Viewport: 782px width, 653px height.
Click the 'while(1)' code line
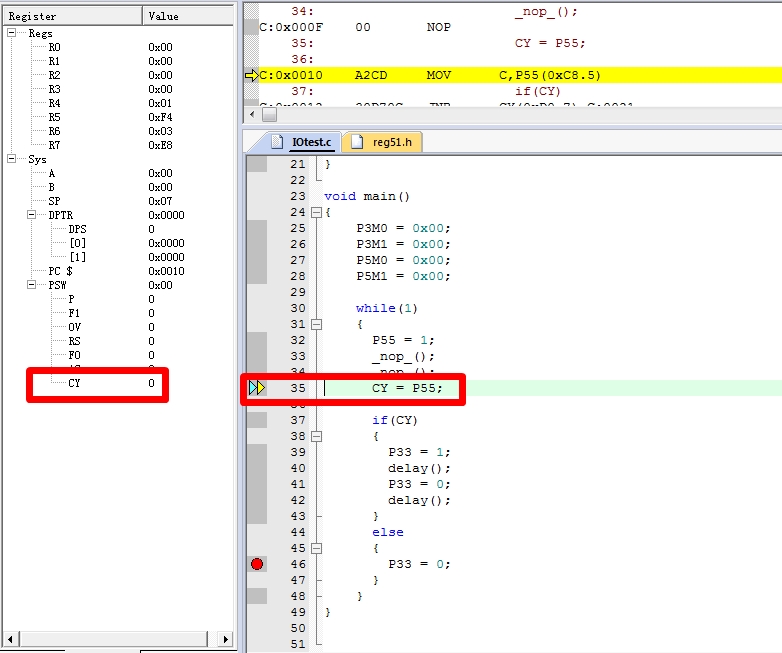(x=387, y=308)
